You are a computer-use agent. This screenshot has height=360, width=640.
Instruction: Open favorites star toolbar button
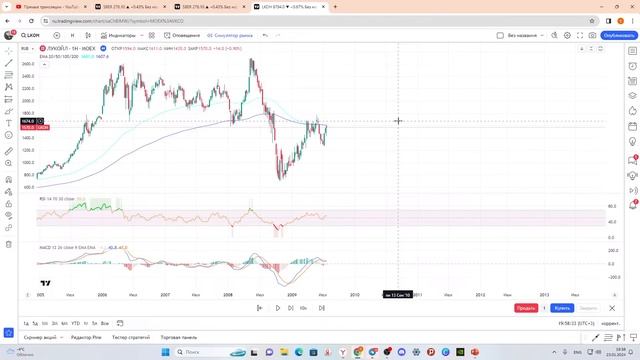(x=9, y=333)
